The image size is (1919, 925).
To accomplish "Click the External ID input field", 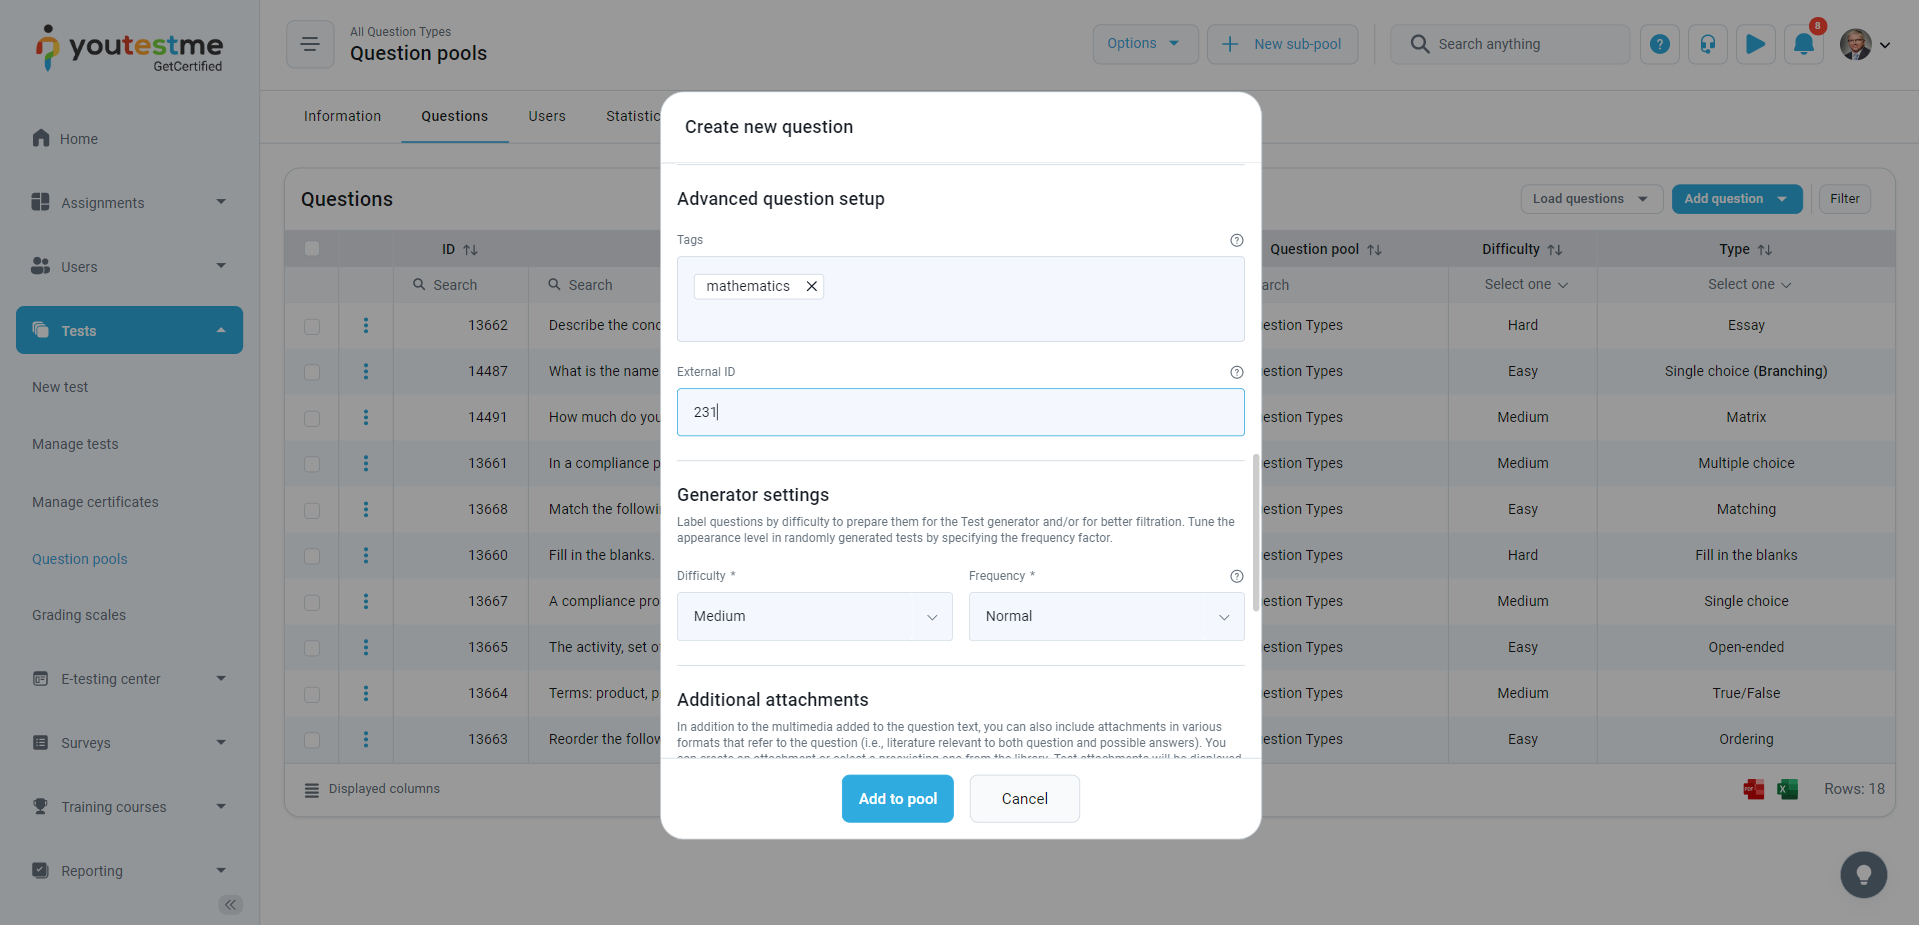I will tap(960, 412).
